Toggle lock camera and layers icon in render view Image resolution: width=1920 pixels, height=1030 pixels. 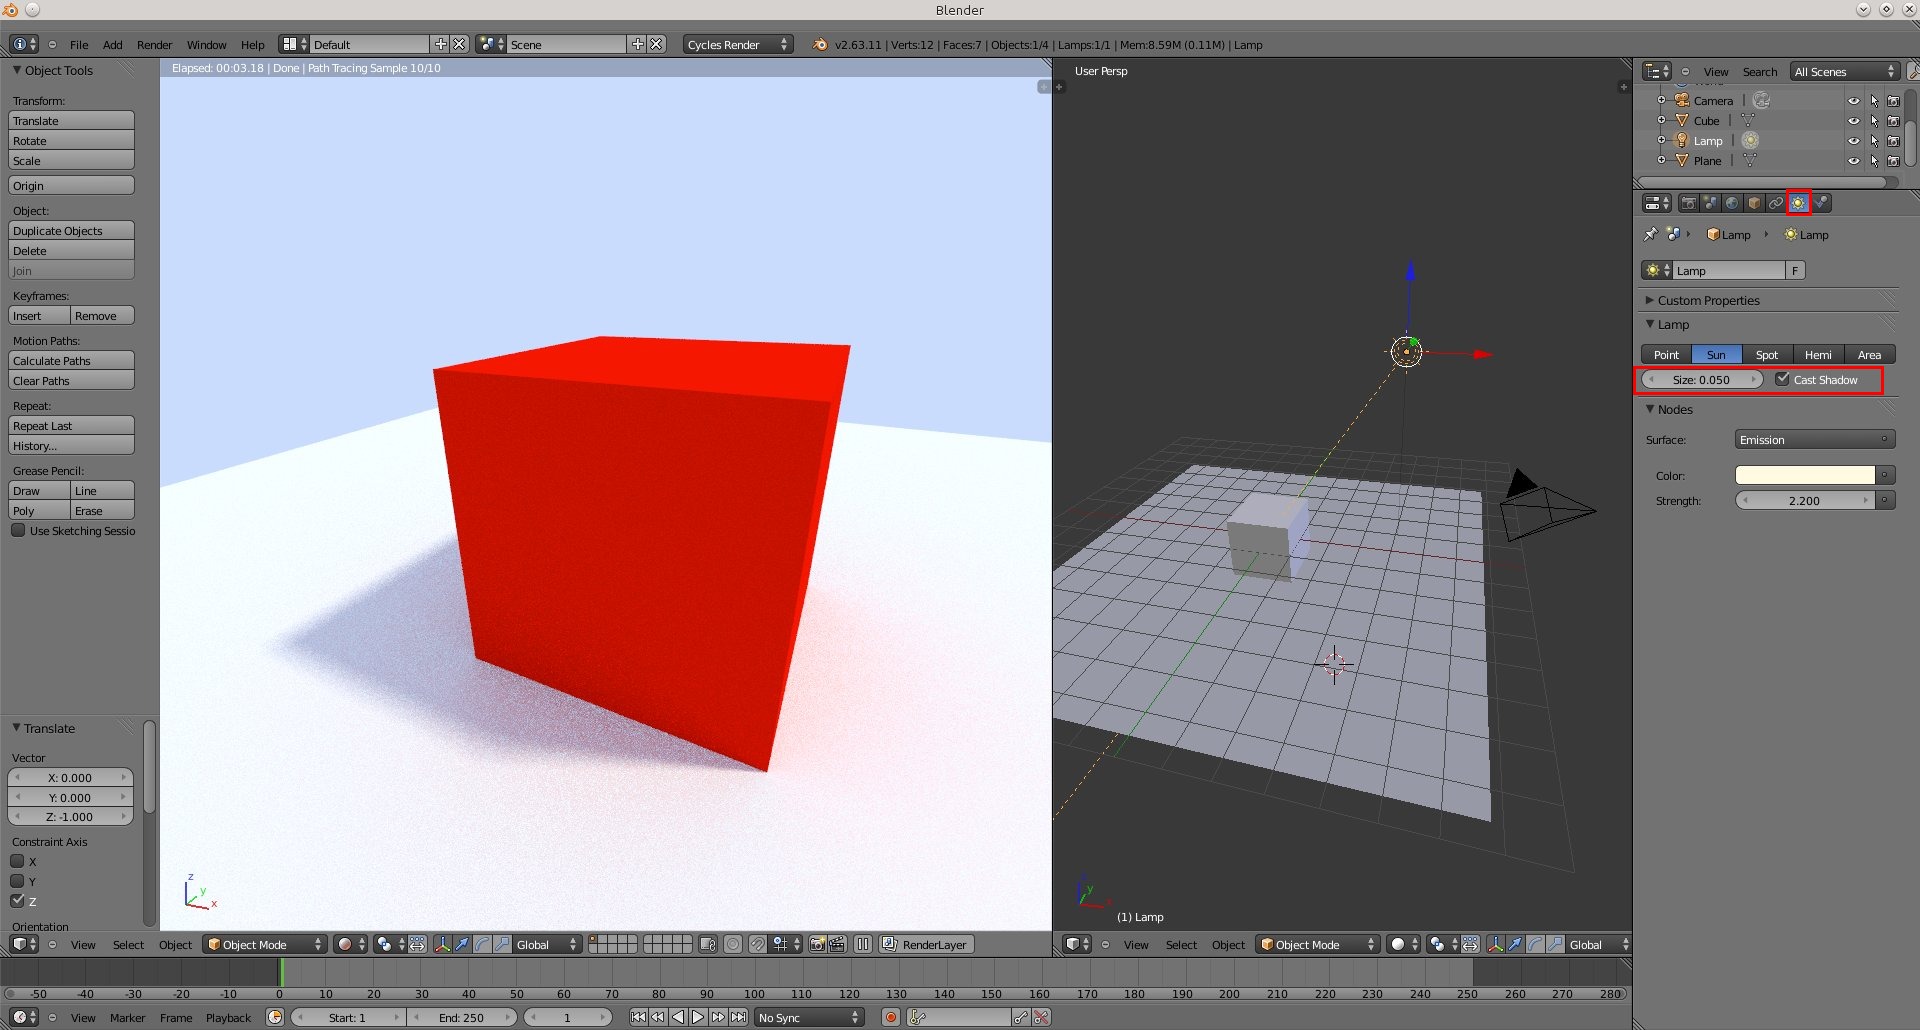[708, 944]
